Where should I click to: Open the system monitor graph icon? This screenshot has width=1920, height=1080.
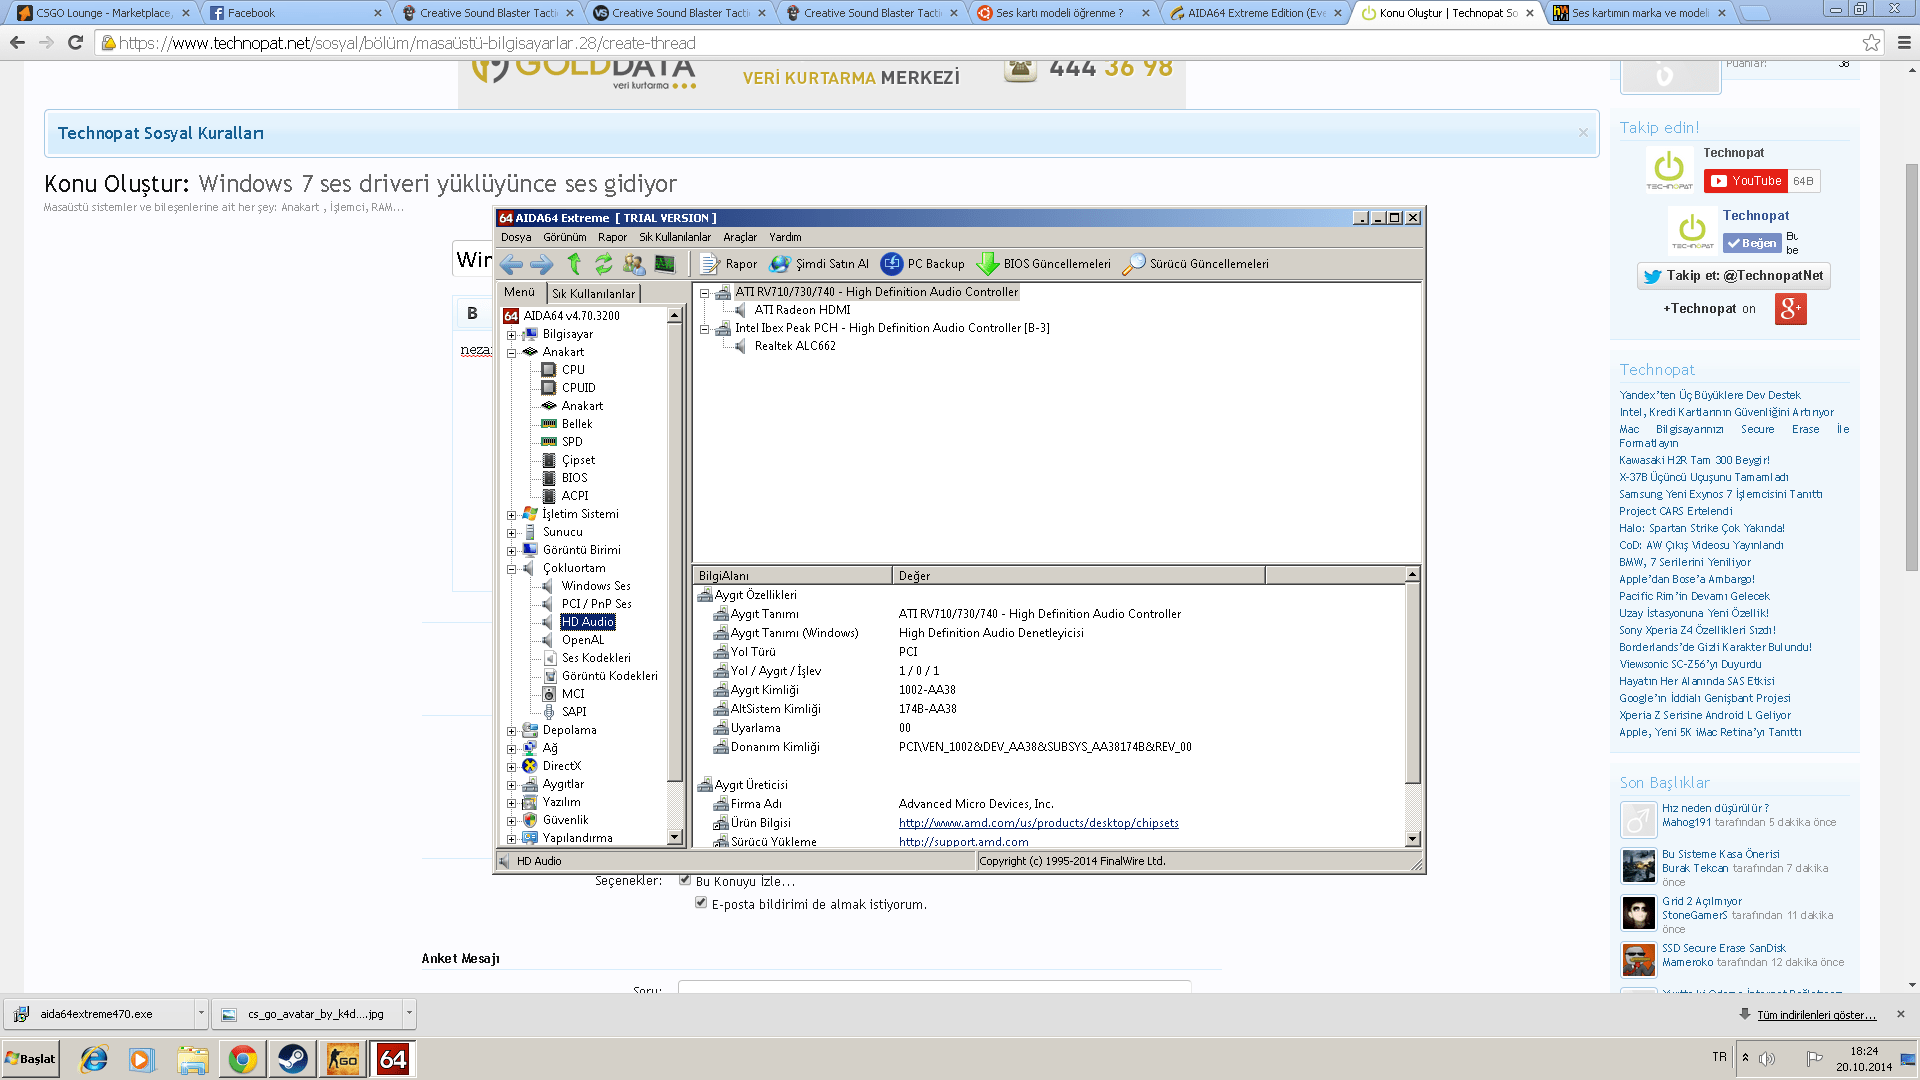[x=664, y=264]
